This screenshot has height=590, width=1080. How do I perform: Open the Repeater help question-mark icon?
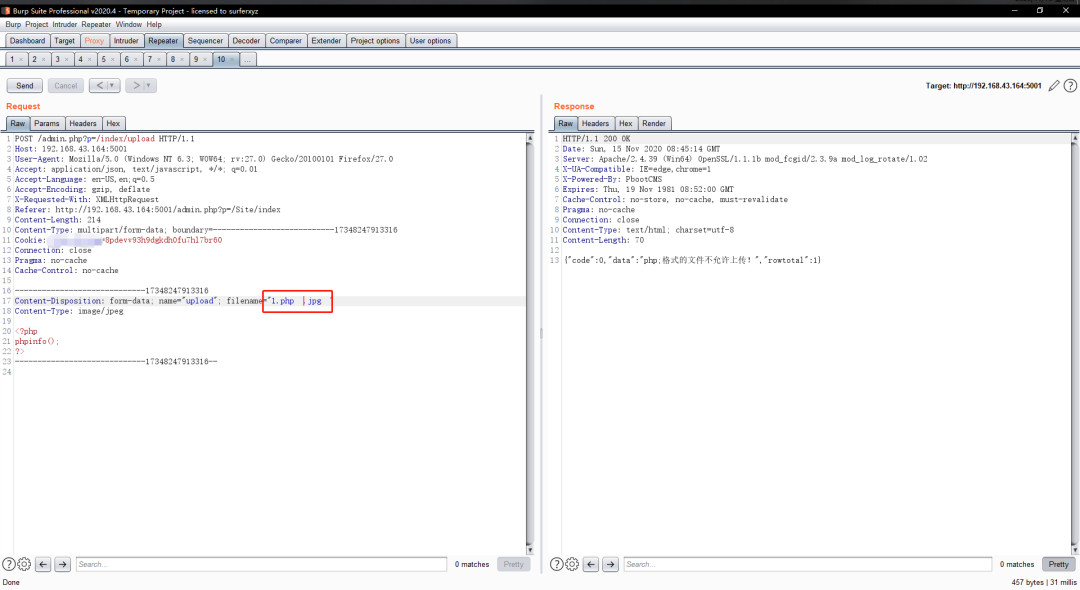1070,85
